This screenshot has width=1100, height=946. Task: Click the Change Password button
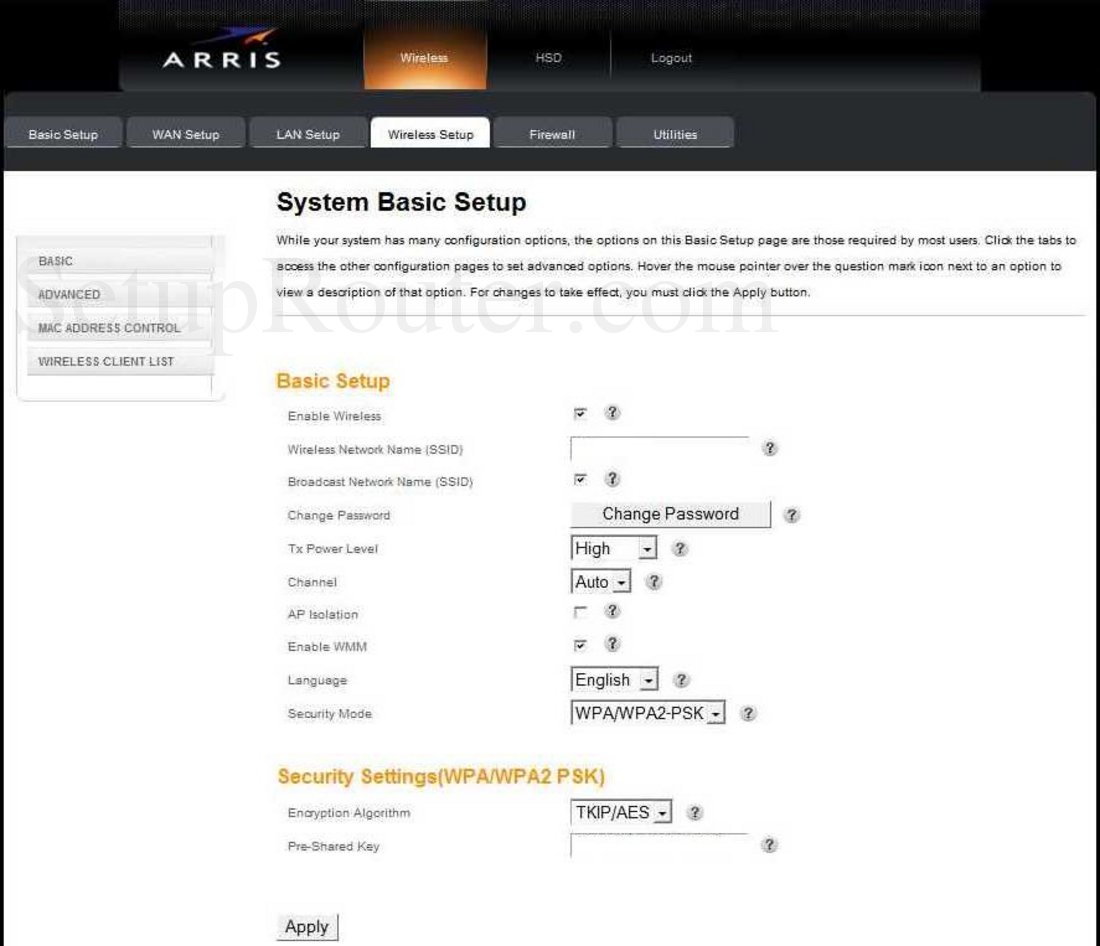tap(671, 514)
